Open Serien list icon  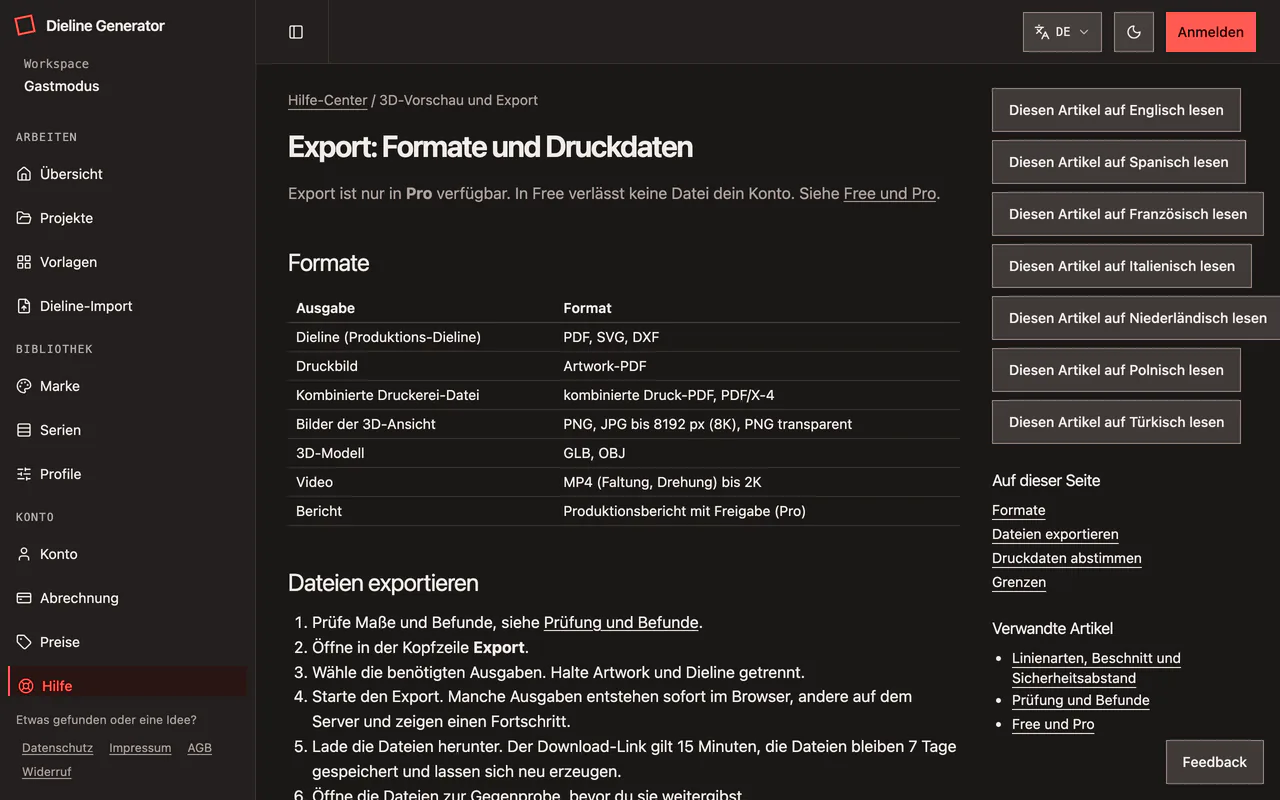24,430
